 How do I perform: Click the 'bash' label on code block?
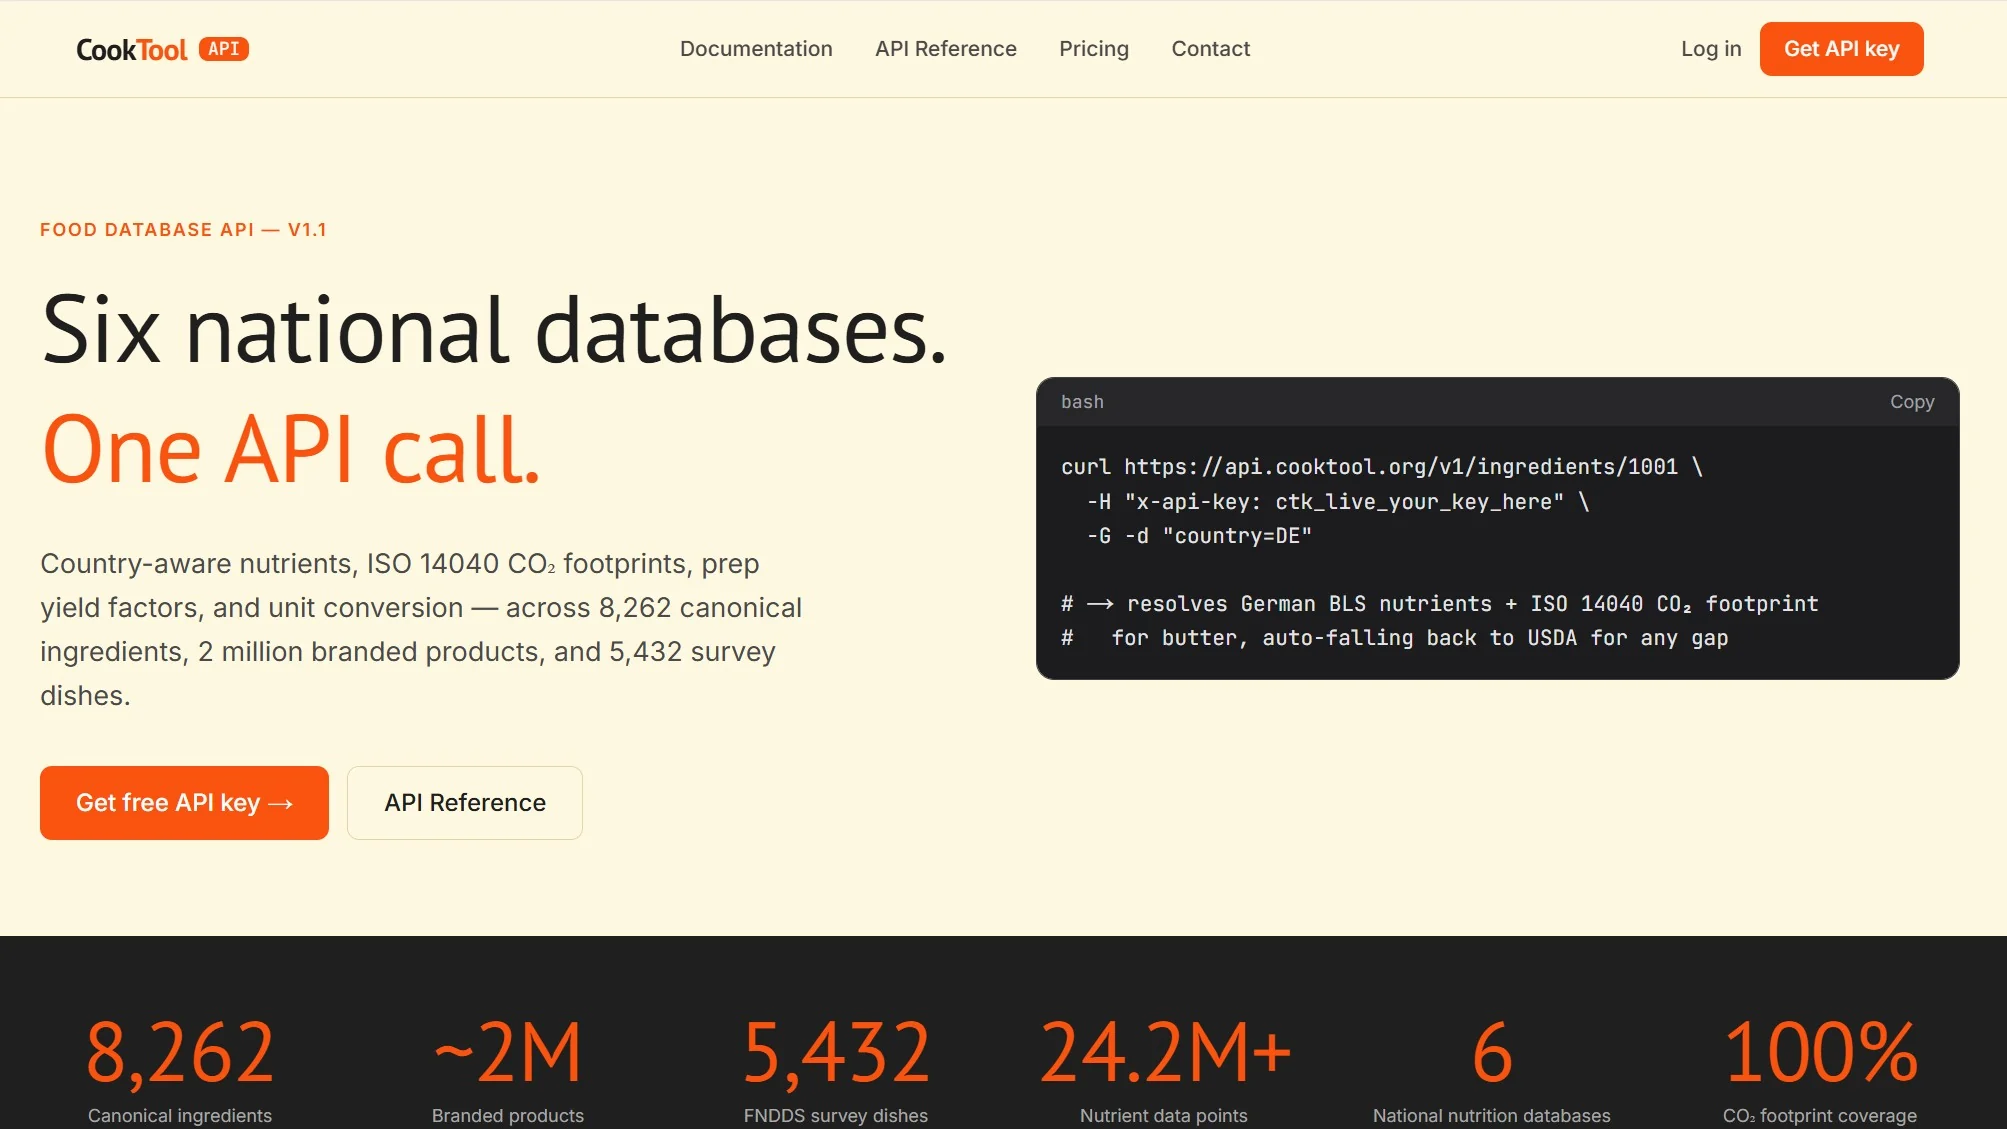[x=1082, y=402]
